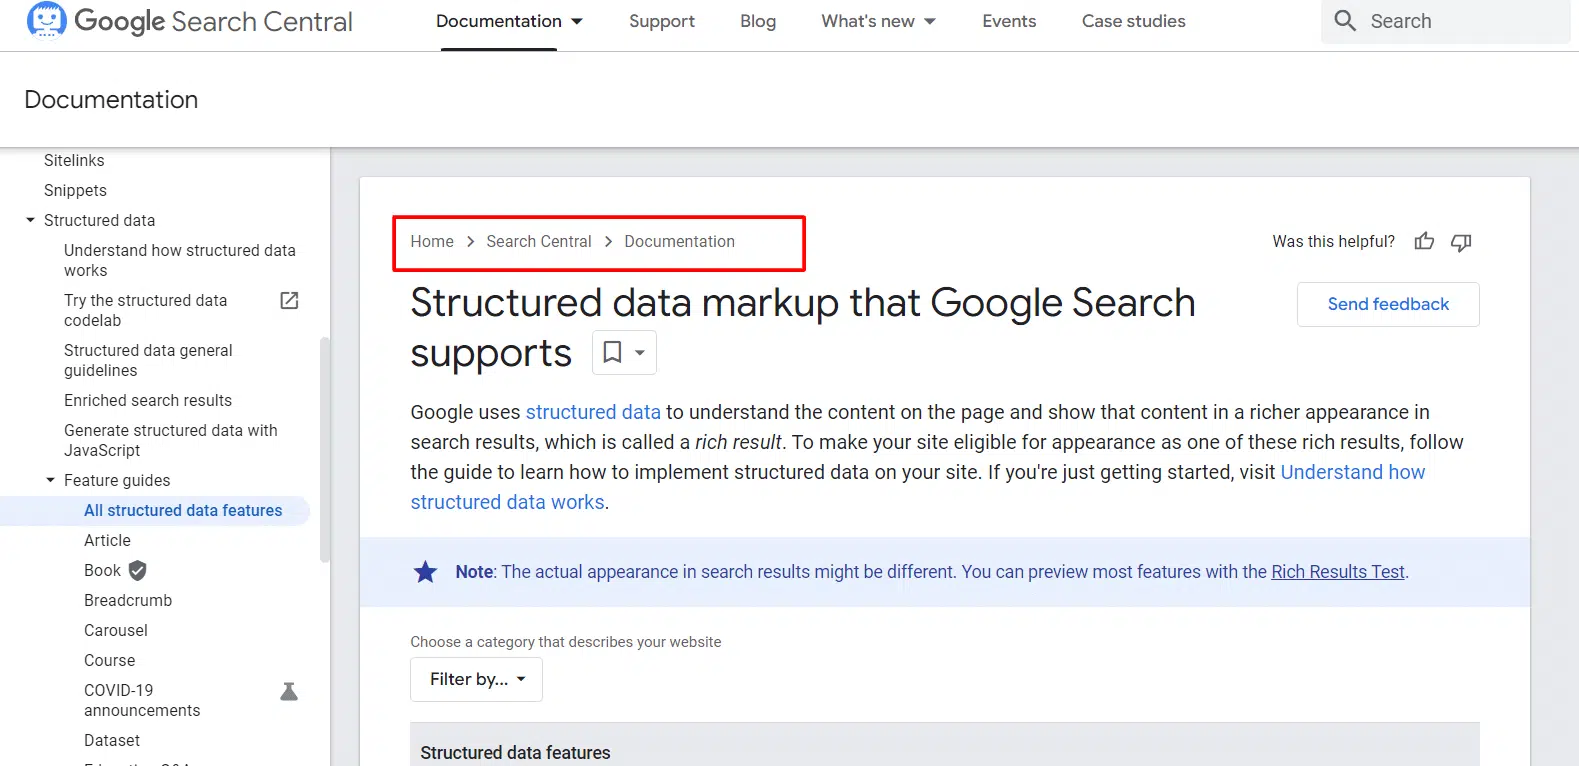Screen dimensions: 1579x766
Task: Click the search magnifier icon
Action: (x=1345, y=21)
